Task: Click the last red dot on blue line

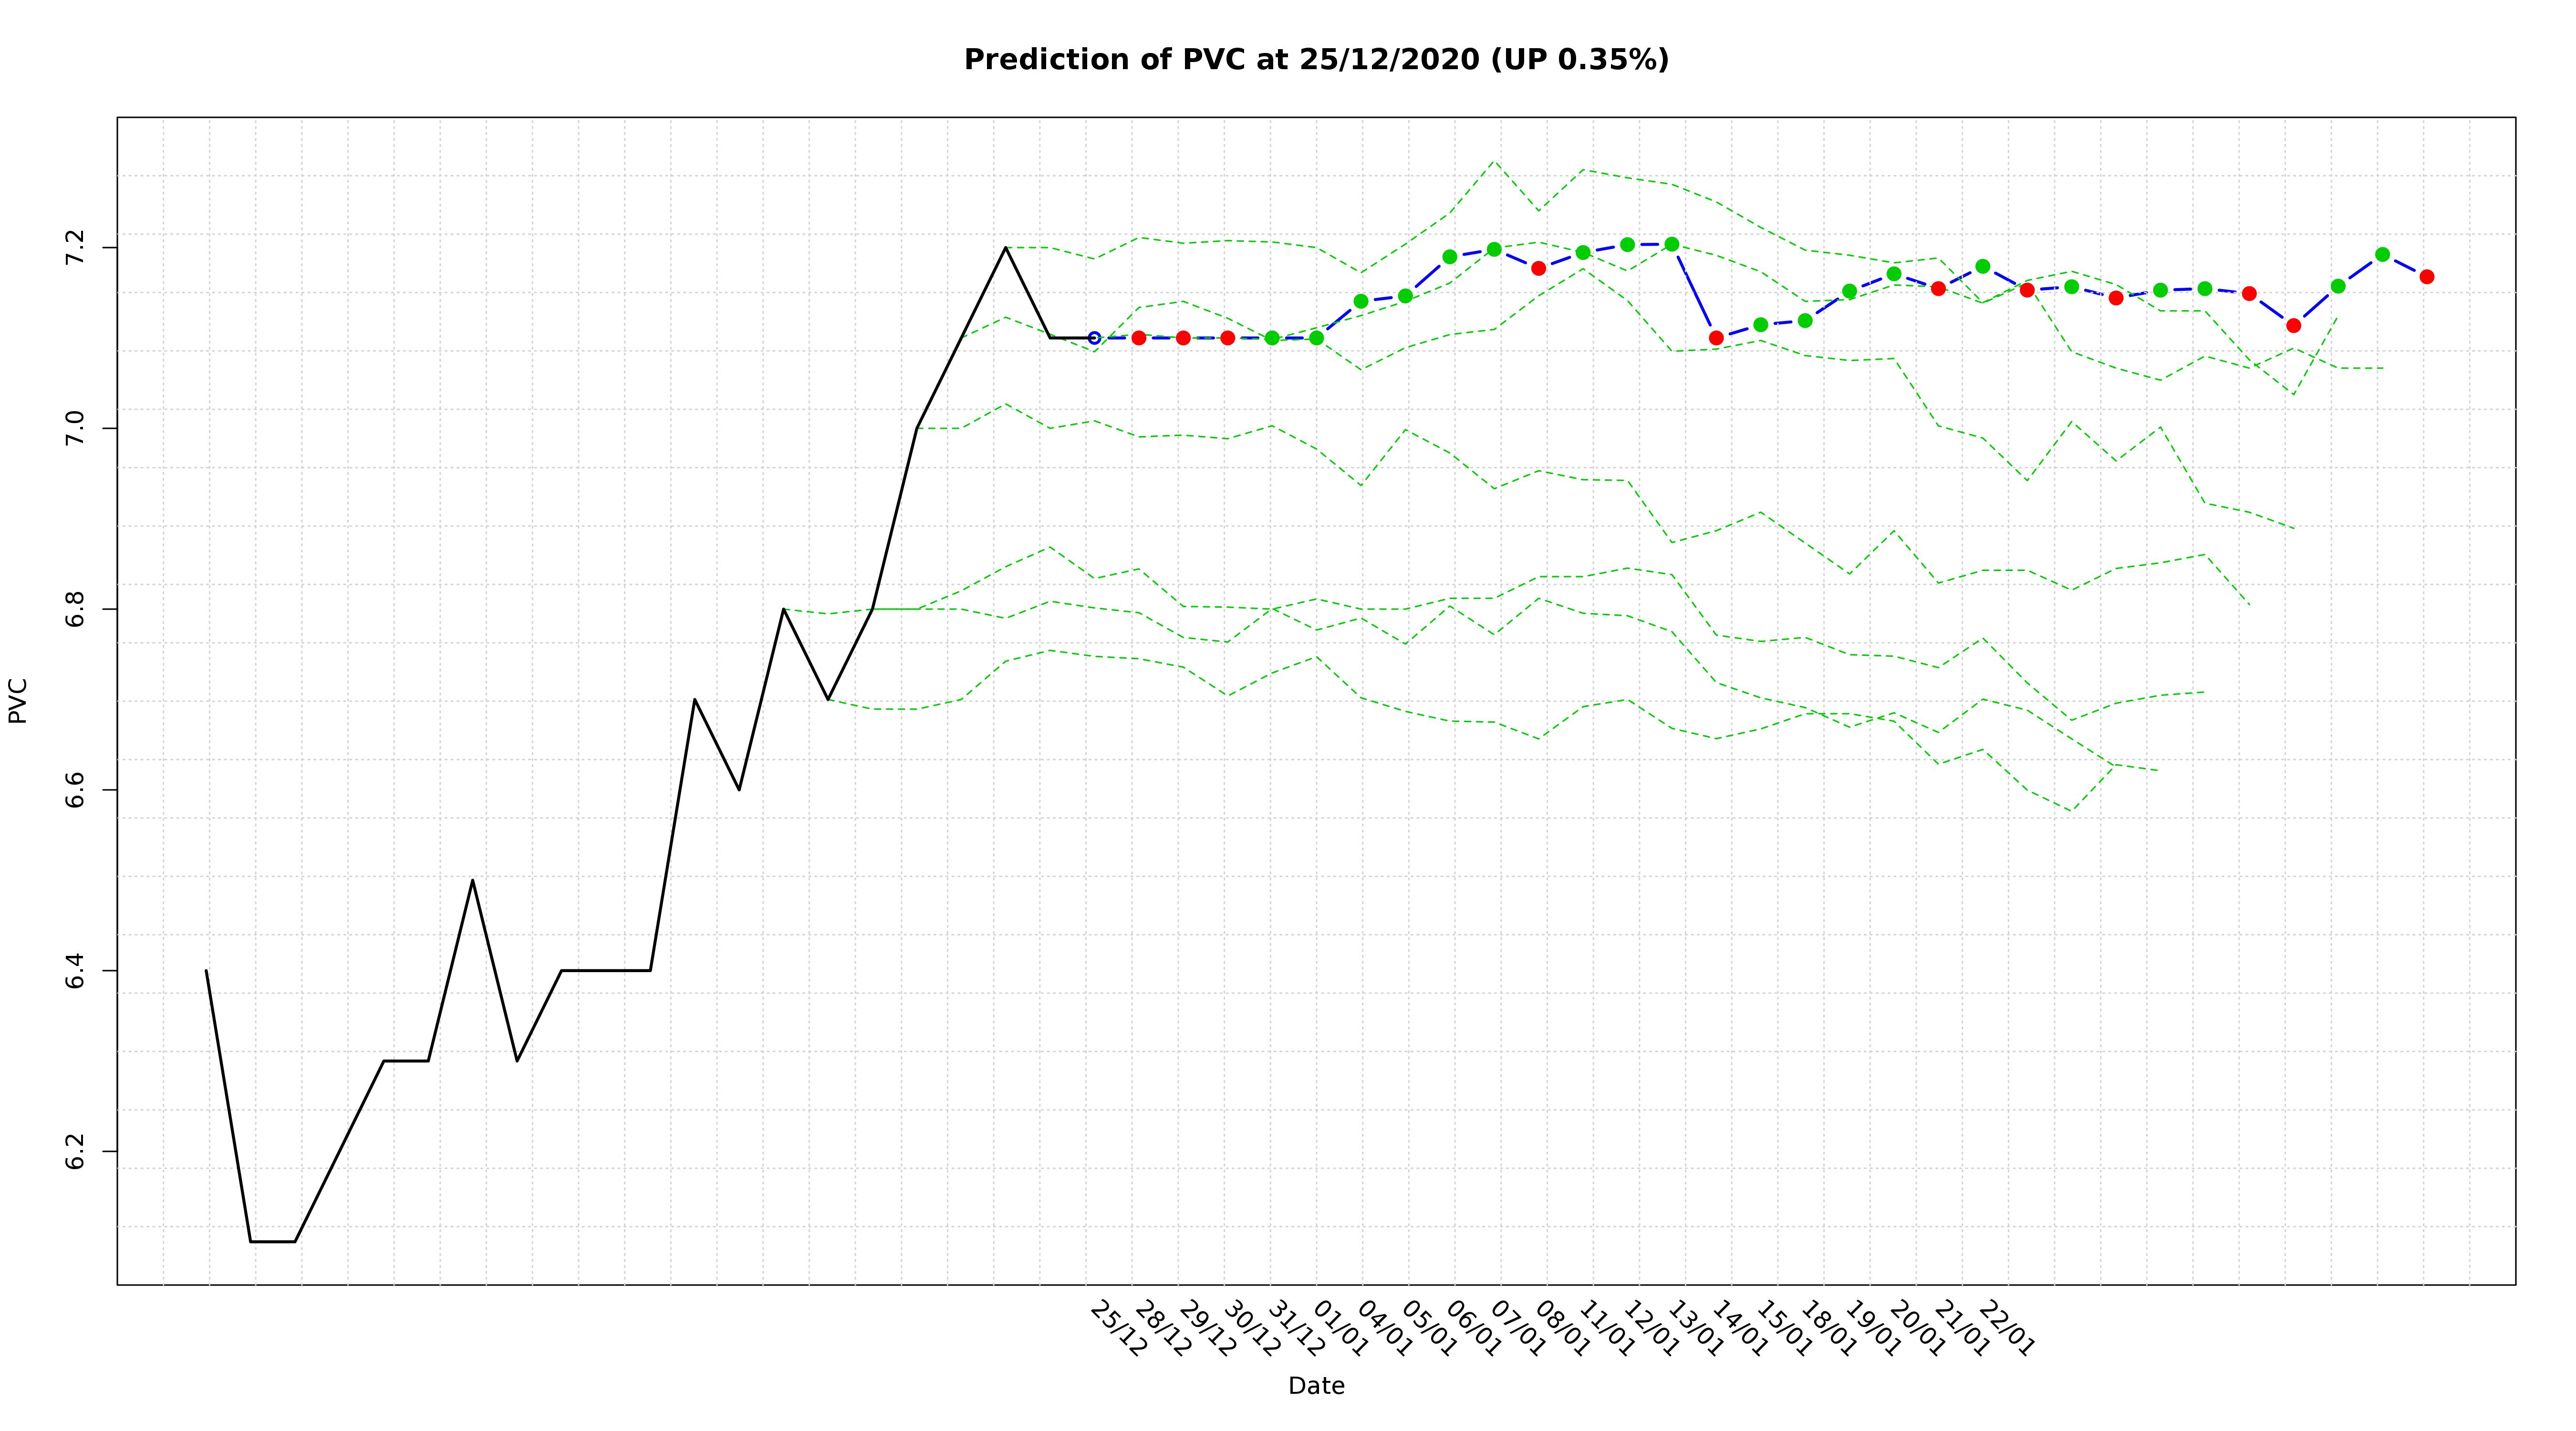Action: coord(2427,277)
